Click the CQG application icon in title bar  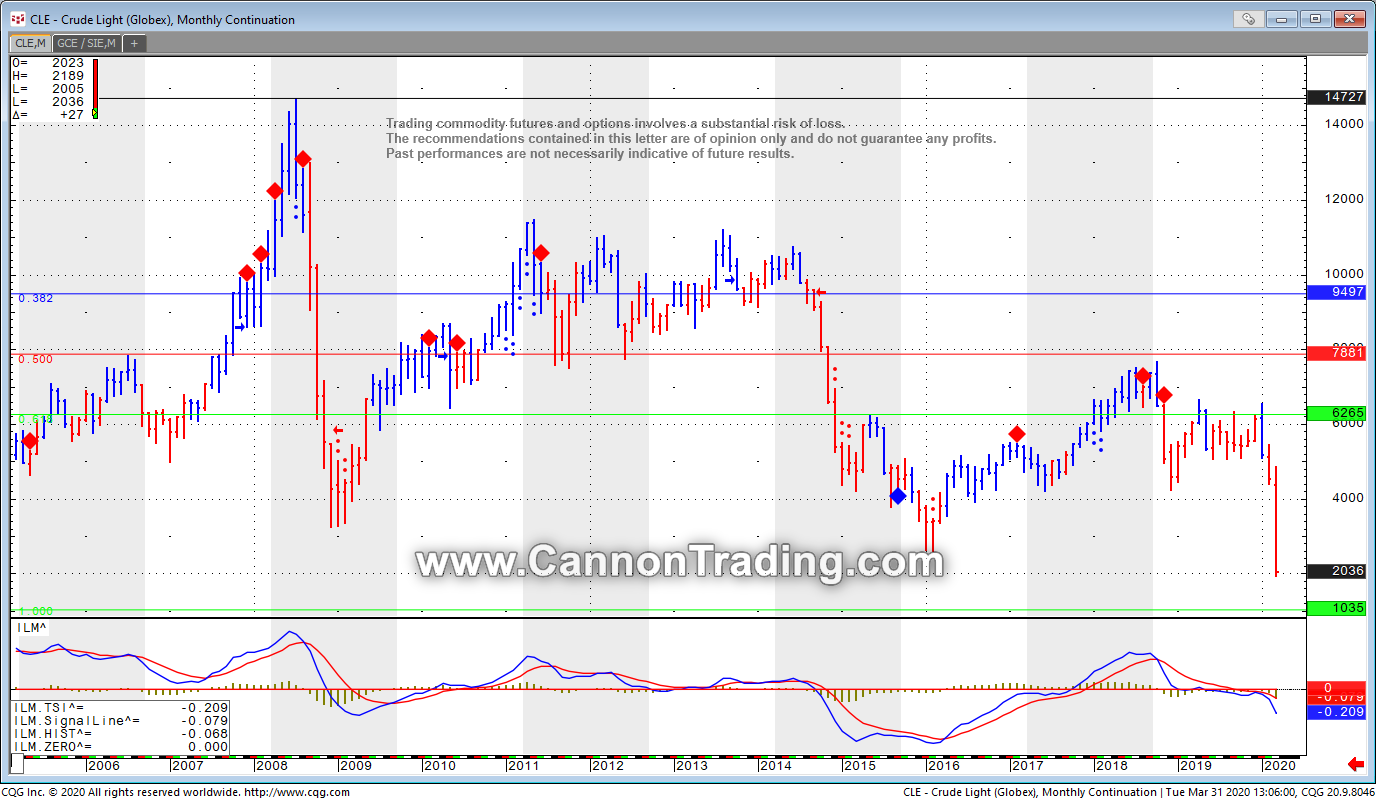[x=17, y=19]
